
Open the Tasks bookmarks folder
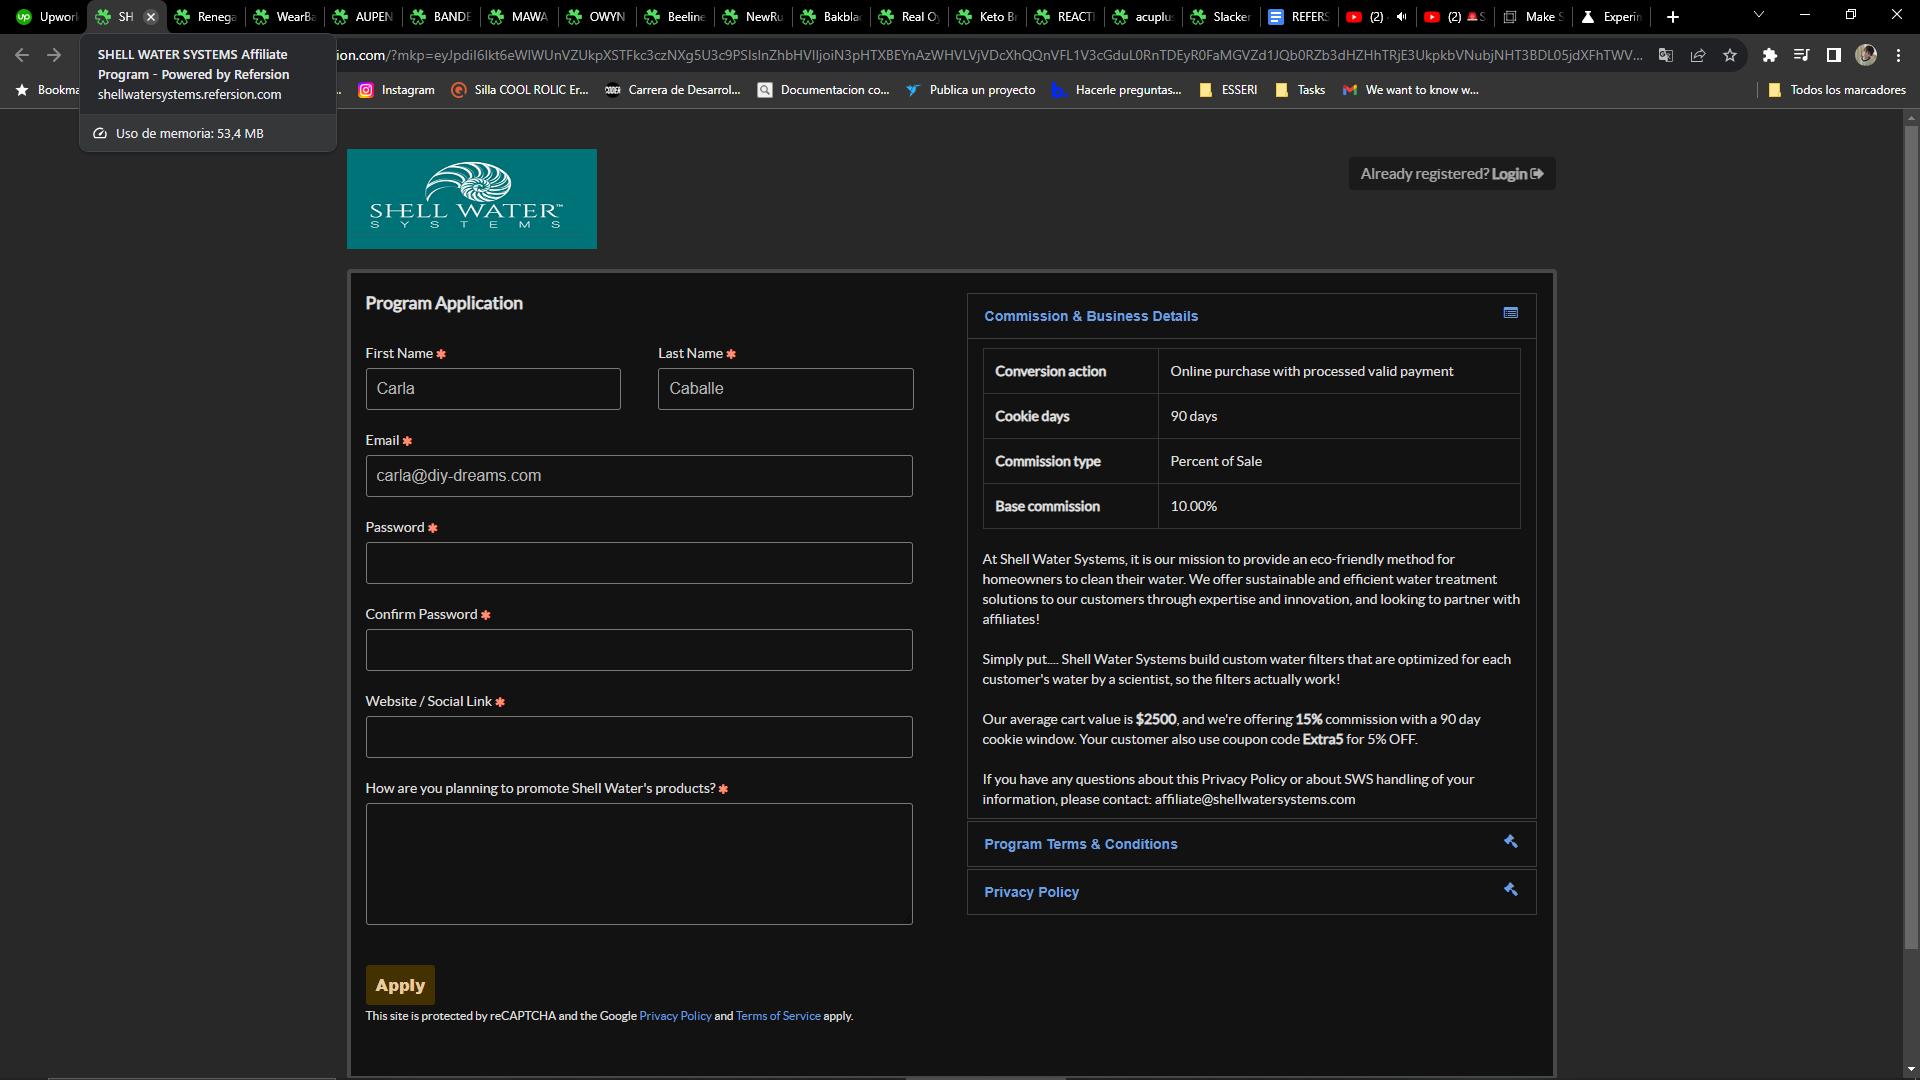click(x=1300, y=90)
